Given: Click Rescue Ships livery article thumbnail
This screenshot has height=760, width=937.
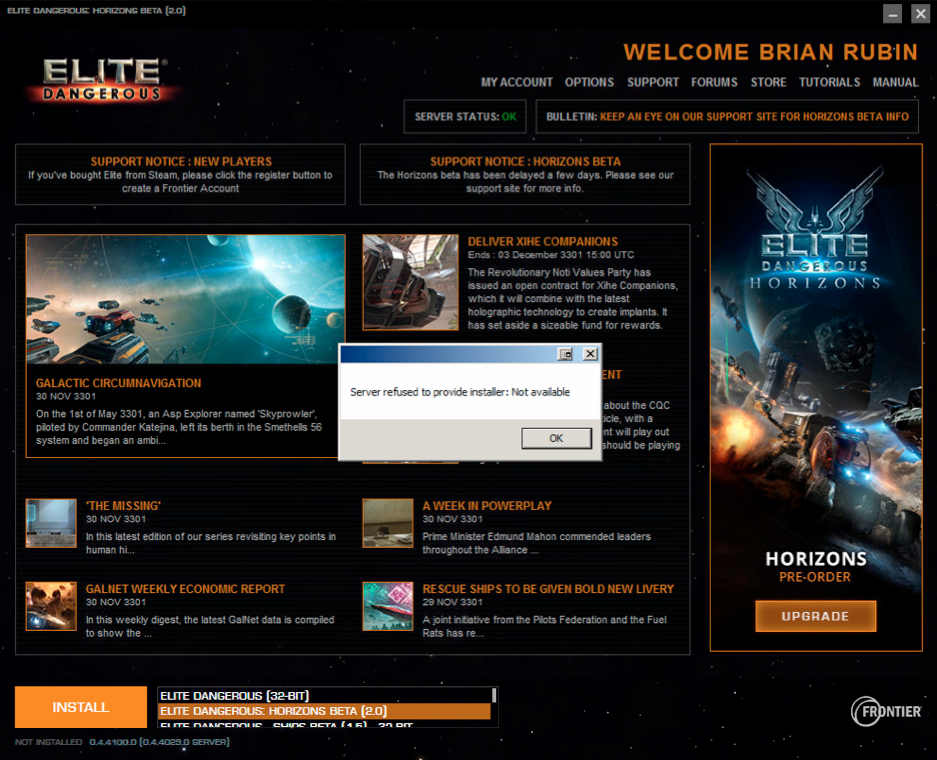Looking at the screenshot, I should tap(388, 606).
